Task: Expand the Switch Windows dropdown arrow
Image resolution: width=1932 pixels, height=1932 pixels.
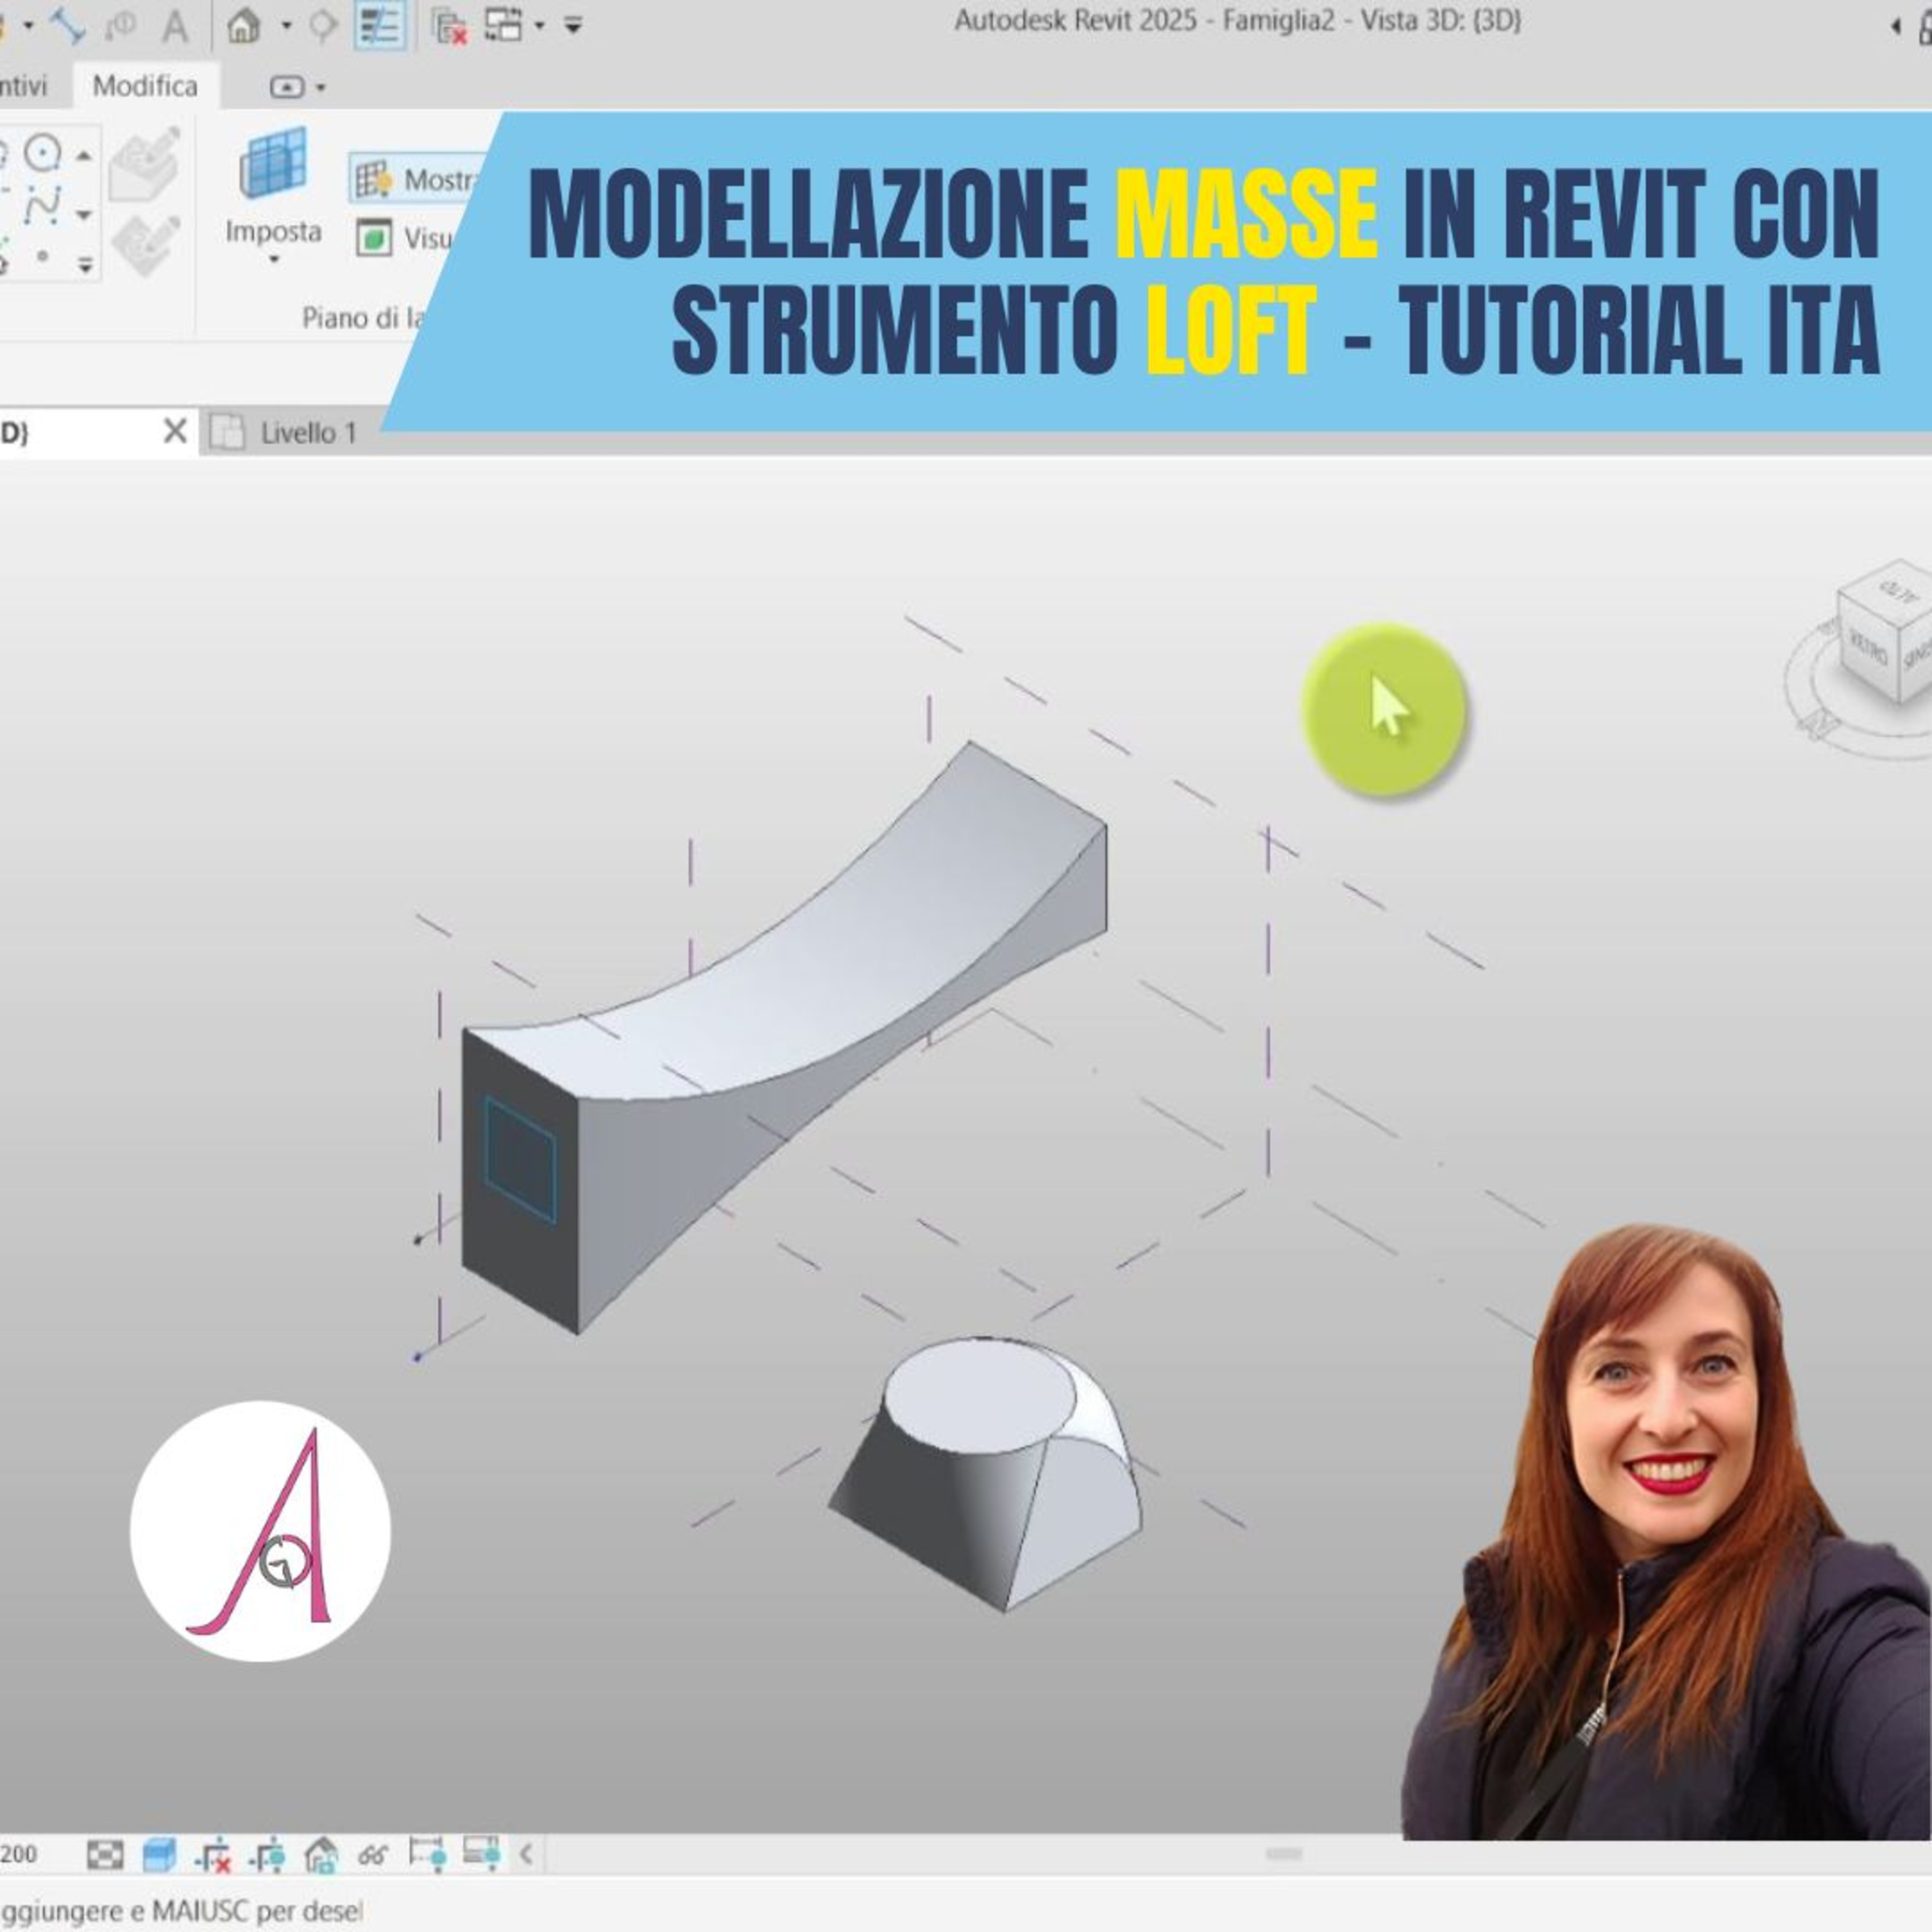Action: tap(540, 25)
